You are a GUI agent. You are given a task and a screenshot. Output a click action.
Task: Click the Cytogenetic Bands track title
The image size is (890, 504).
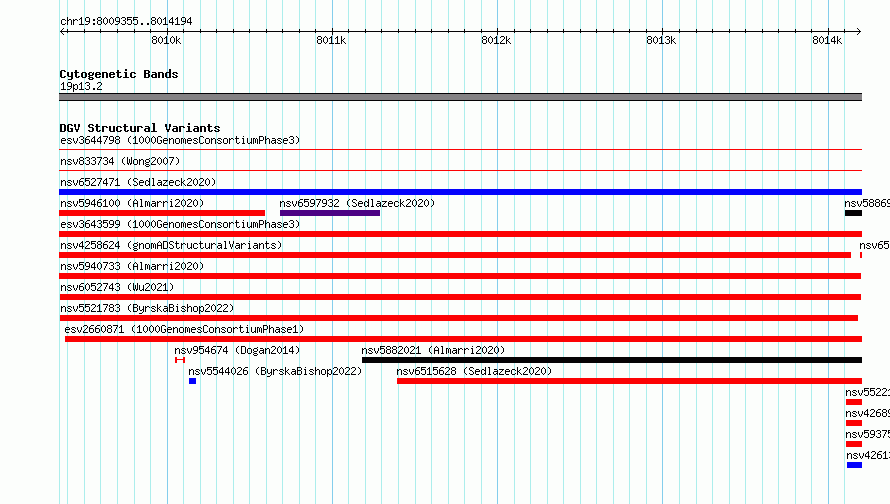pos(119,74)
